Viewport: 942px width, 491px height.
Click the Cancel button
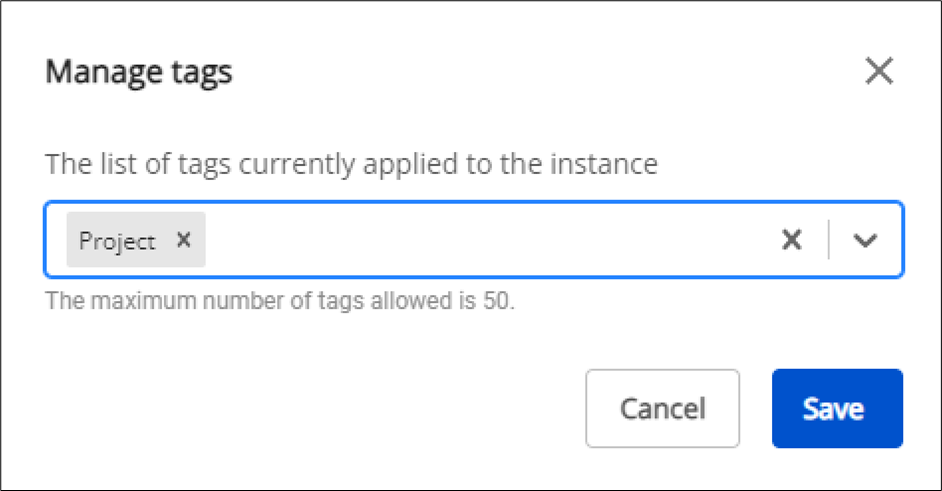click(662, 408)
